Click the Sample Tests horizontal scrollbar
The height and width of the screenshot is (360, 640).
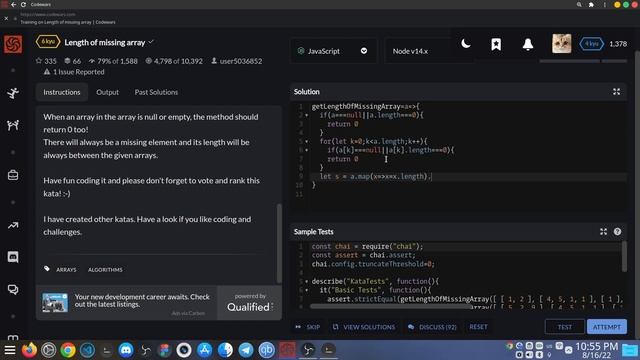pos(390,306)
